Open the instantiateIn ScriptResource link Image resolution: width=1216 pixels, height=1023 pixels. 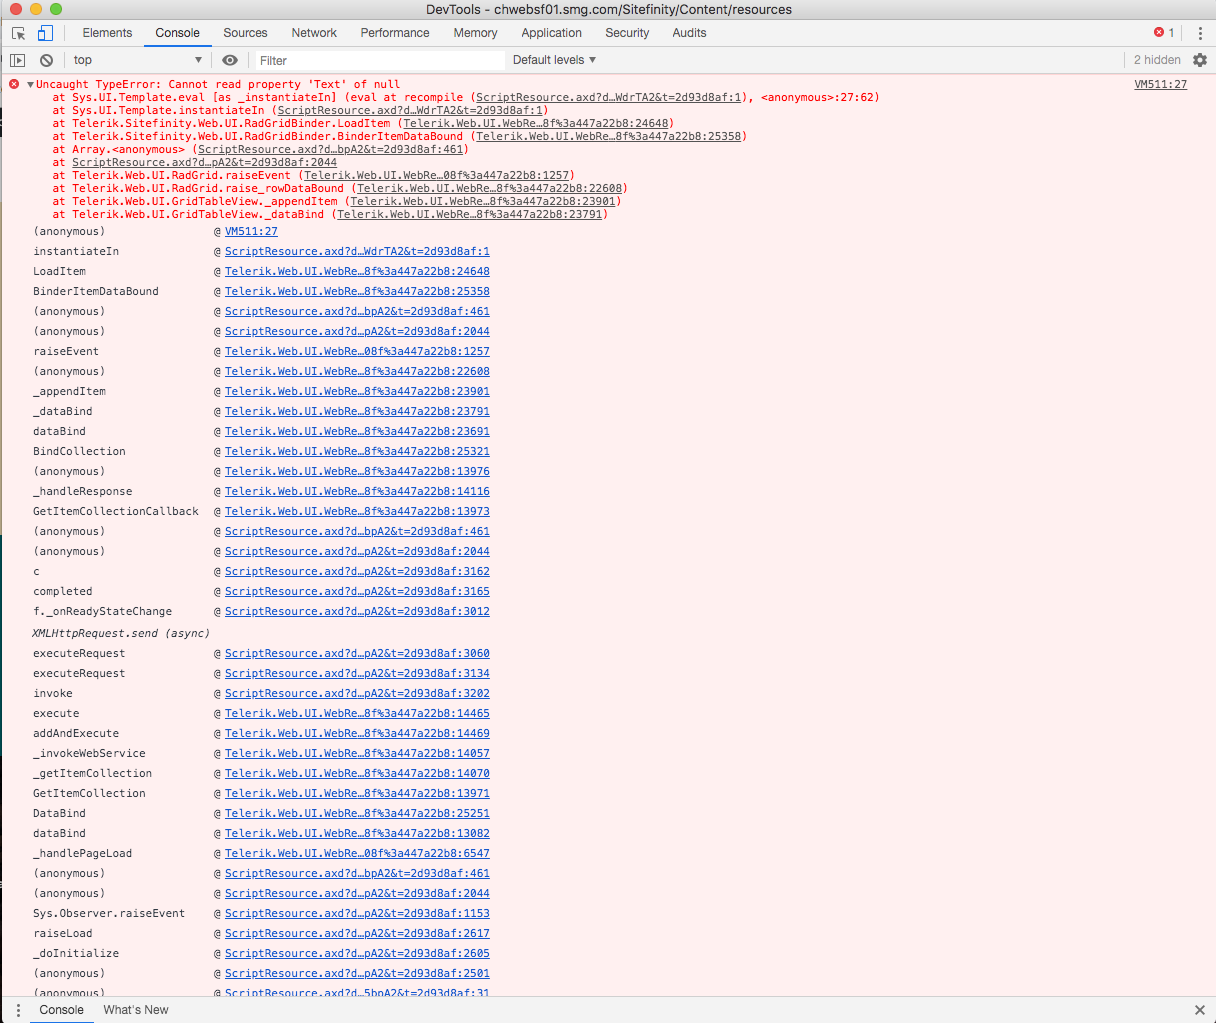pyautogui.click(x=357, y=252)
